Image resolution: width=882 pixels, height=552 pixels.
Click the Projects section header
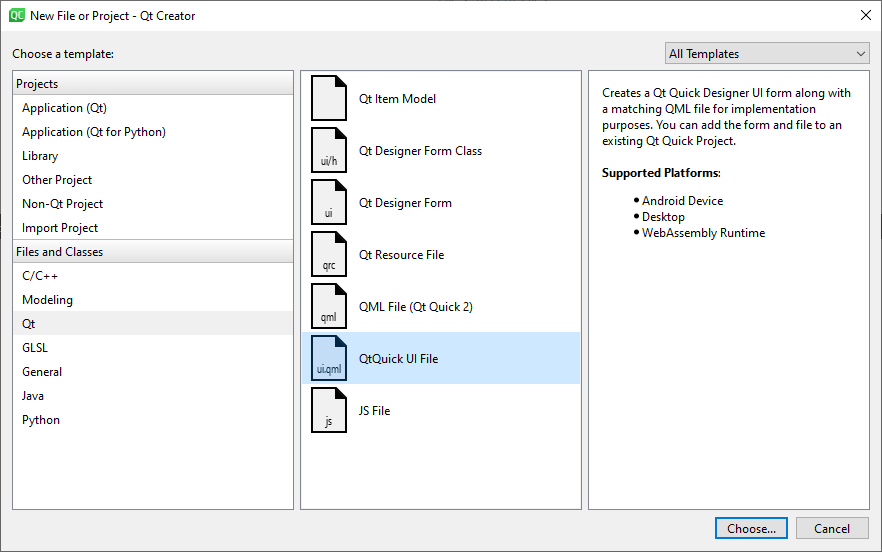[x=153, y=83]
